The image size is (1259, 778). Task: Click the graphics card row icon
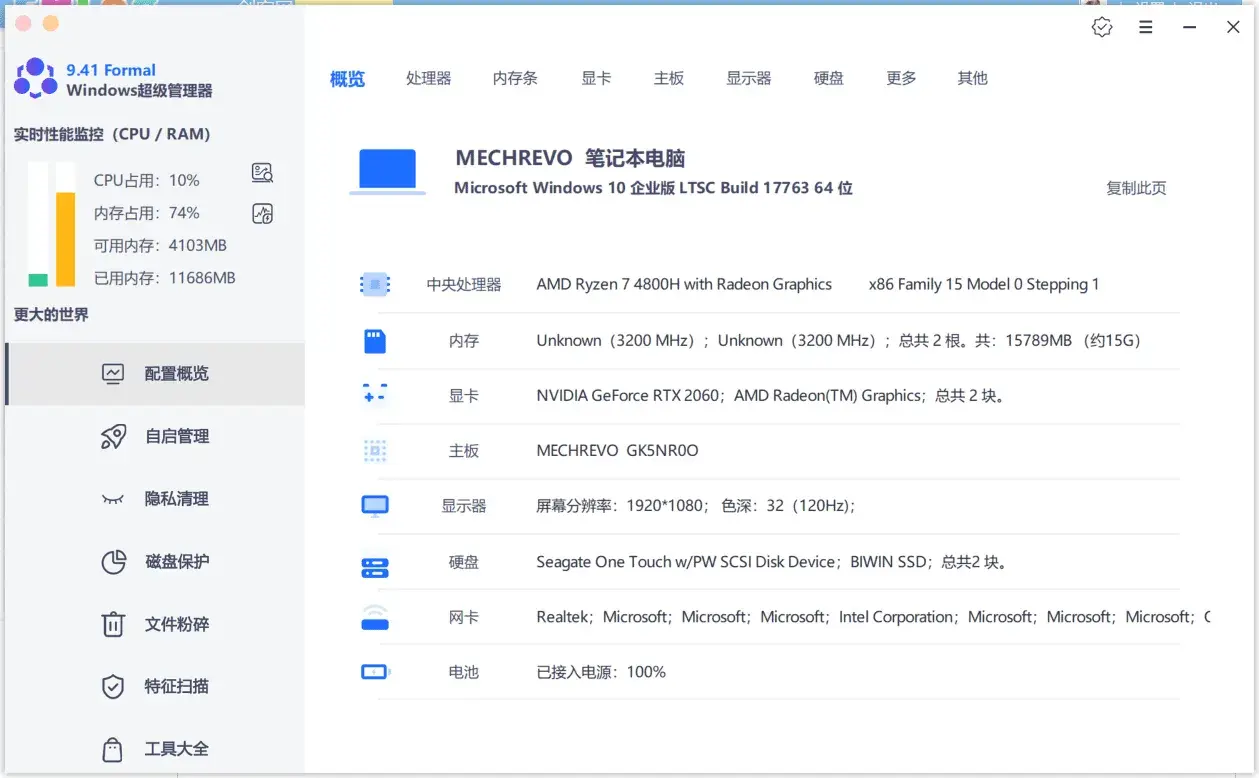(375, 395)
